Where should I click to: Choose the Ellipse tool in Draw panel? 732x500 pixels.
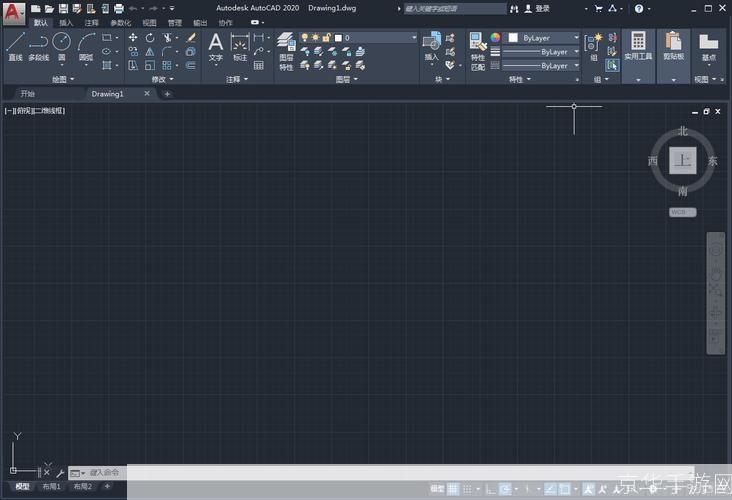(107, 51)
